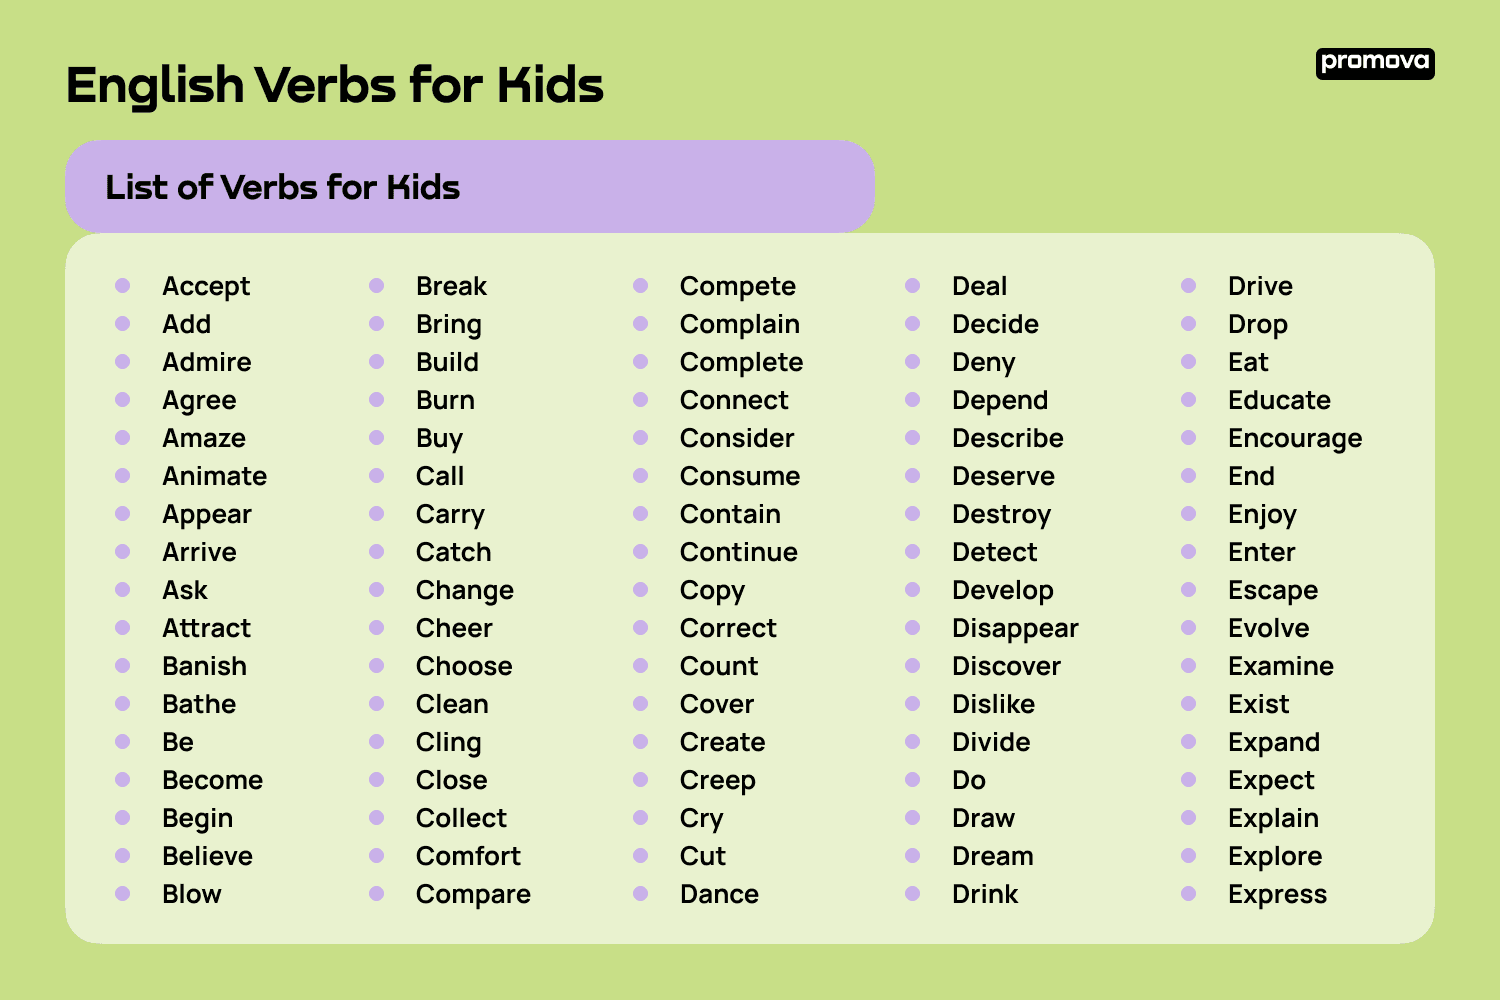Click the bullet dot beside Break
This screenshot has width=1500, height=1000.
tap(377, 286)
